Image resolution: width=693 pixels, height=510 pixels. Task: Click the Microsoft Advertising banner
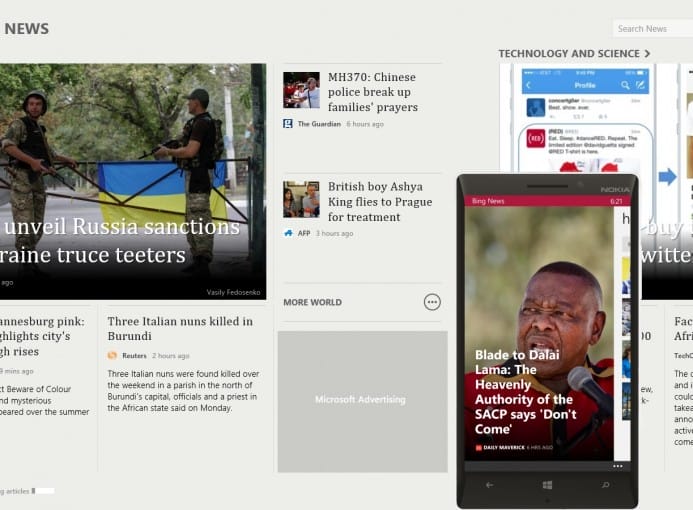click(362, 402)
